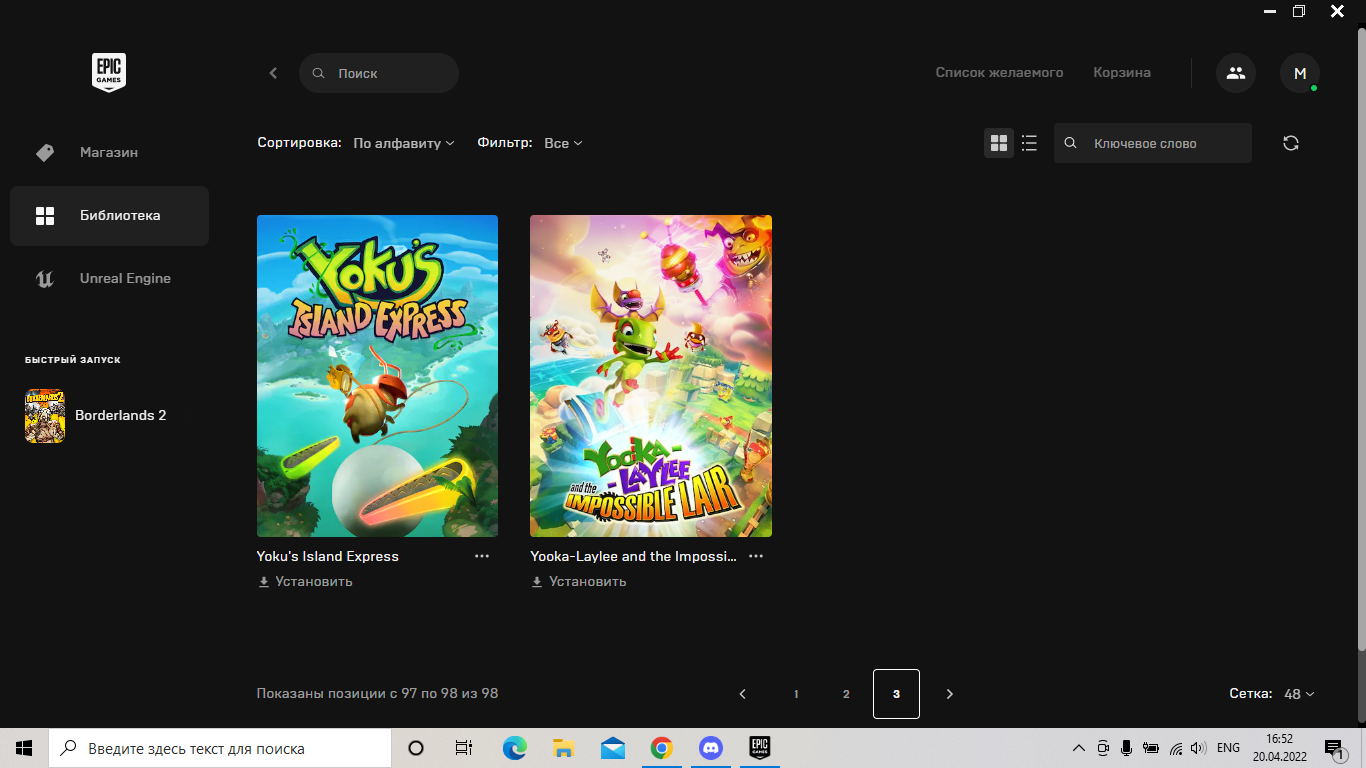The image size is (1366, 768).
Task: Open options menu for Yoku's Island Express
Action: (482, 556)
